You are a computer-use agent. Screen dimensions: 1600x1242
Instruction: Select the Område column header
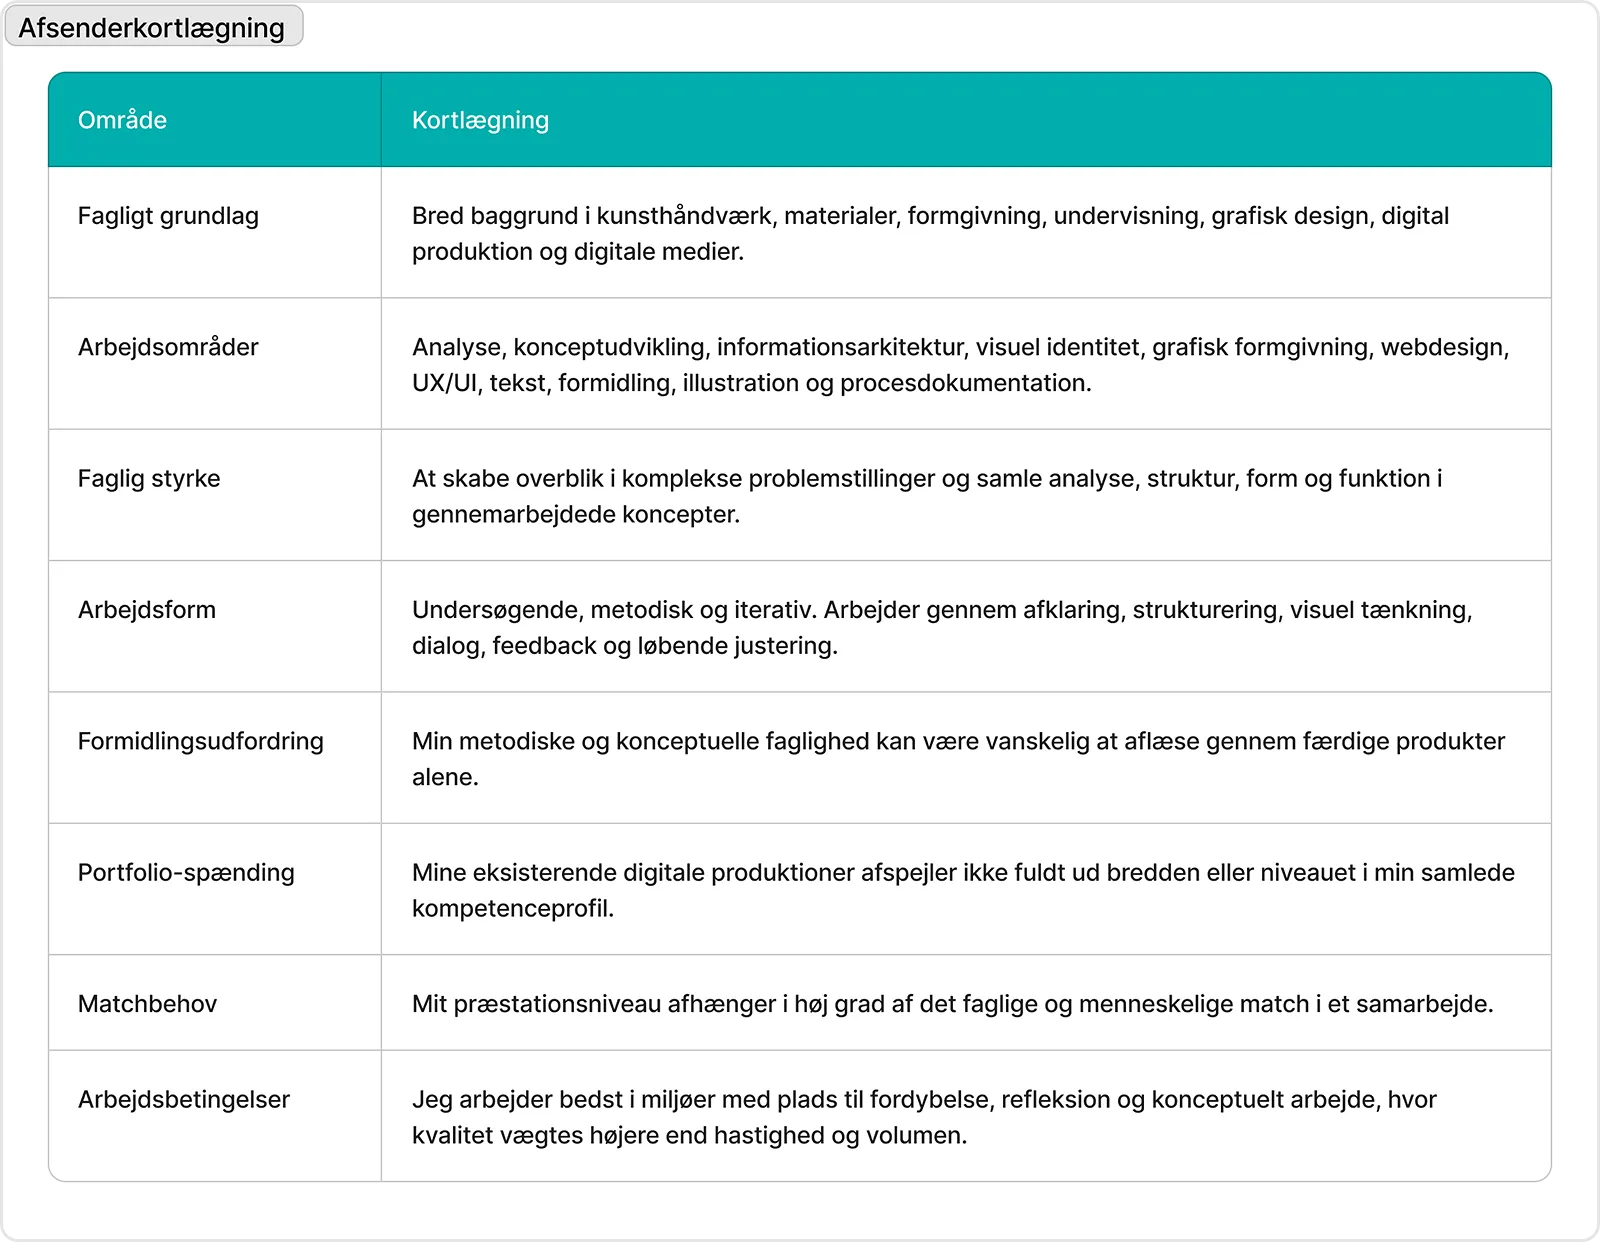(x=215, y=120)
